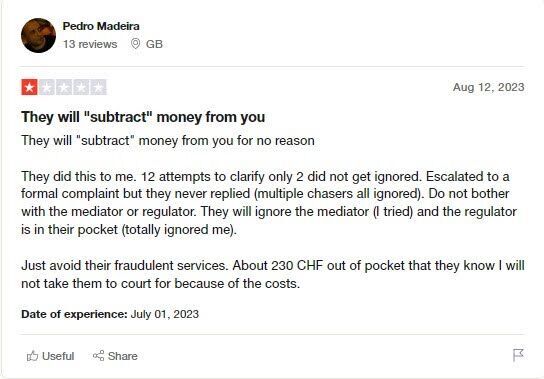Click the fourth grey star in rating
The height and width of the screenshot is (379, 544).
click(x=81, y=87)
